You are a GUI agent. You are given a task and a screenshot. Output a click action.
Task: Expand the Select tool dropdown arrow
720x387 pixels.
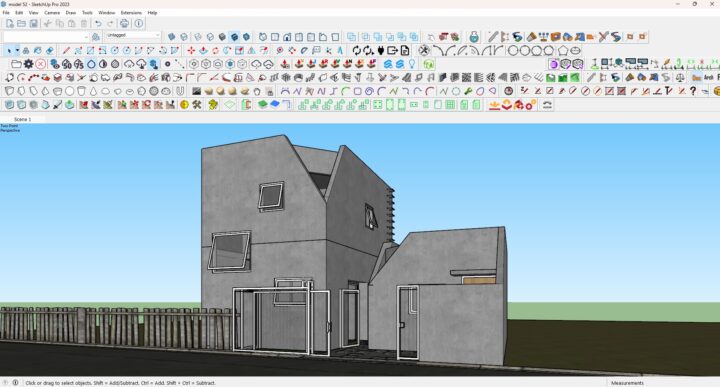[17, 50]
